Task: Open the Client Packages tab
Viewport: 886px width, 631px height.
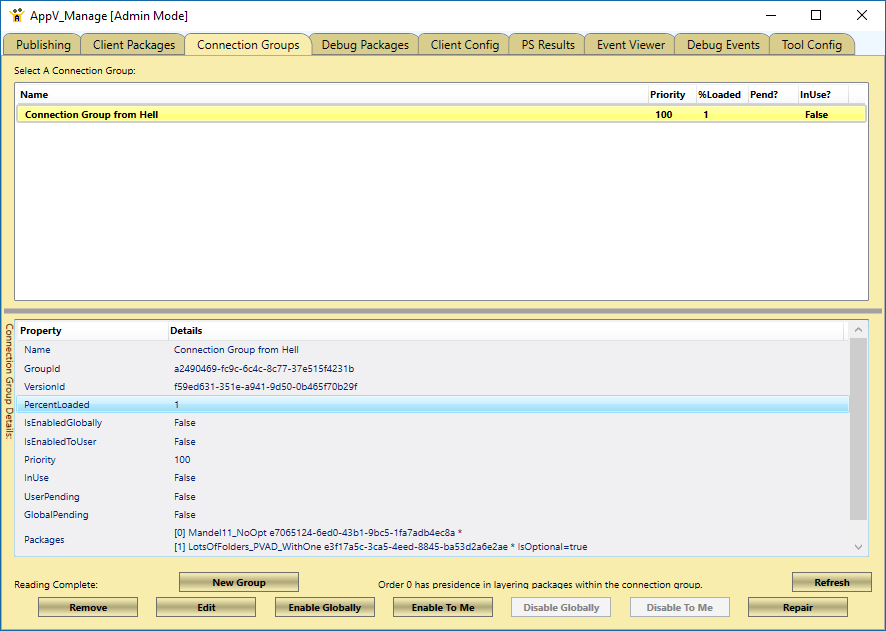Action: [x=133, y=45]
